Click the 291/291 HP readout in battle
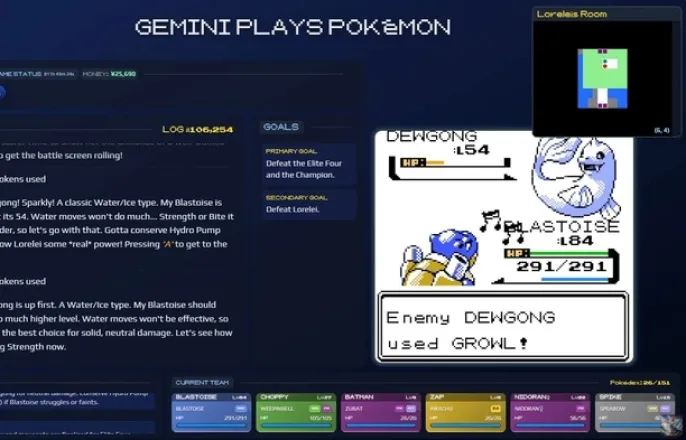This screenshot has height=440, width=686. click(x=561, y=266)
